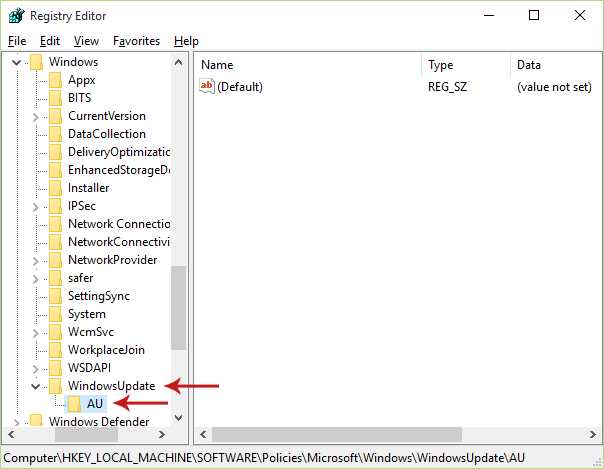
Task: Click the NetworkProvider folder icon
Action: pyautogui.click(x=55, y=260)
